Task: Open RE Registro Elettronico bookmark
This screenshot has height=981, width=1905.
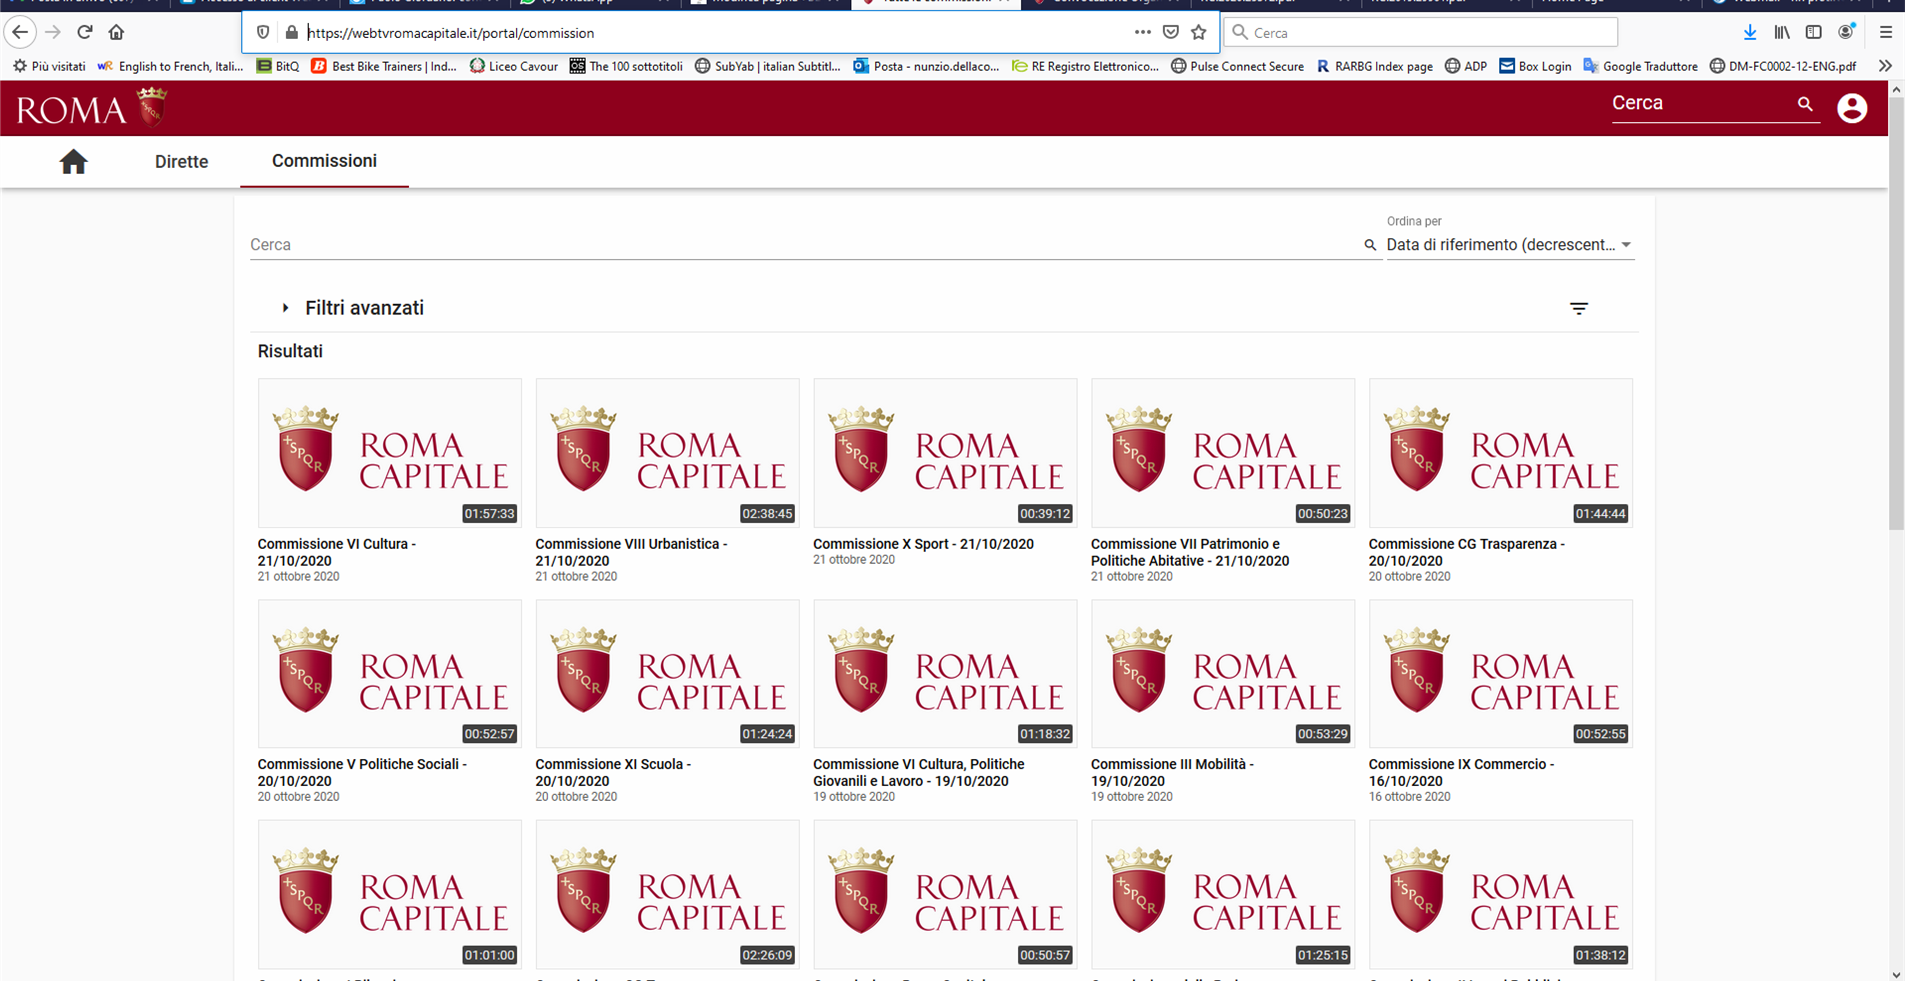Action: (1085, 66)
